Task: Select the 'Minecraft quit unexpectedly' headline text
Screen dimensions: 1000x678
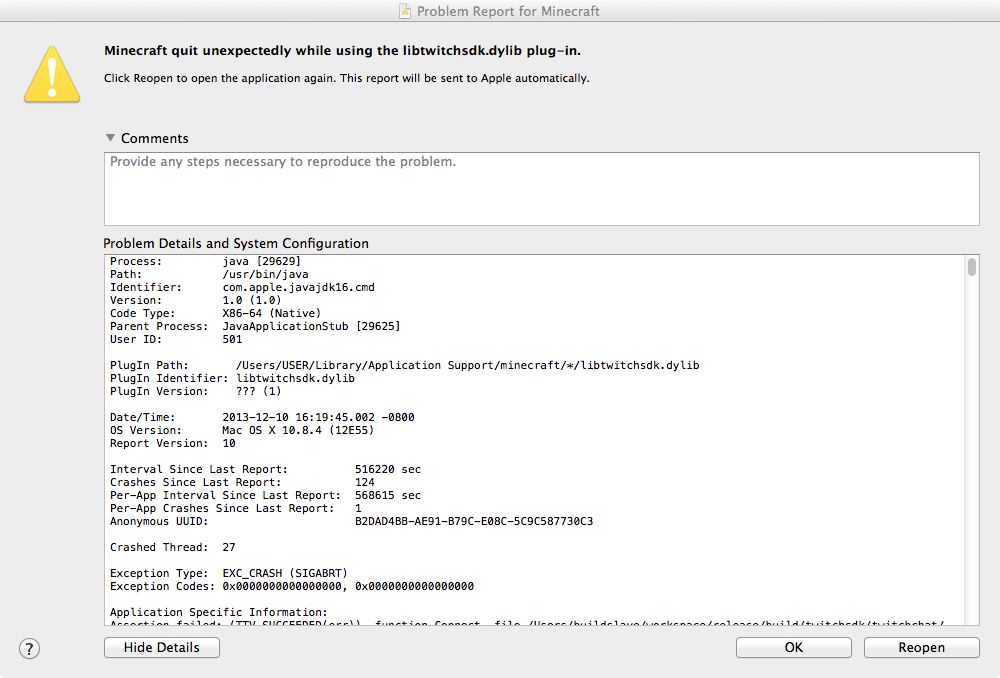Action: [x=342, y=51]
